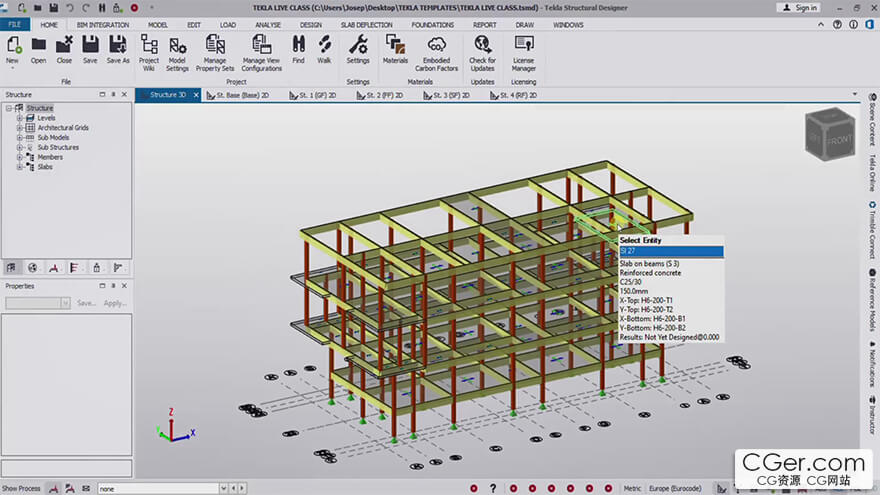Open the Materials dialog
This screenshot has width=880, height=495.
pyautogui.click(x=395, y=45)
